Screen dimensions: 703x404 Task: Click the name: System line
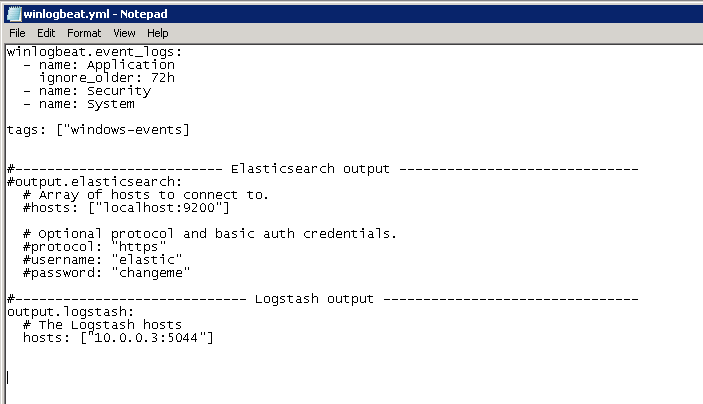coord(79,104)
